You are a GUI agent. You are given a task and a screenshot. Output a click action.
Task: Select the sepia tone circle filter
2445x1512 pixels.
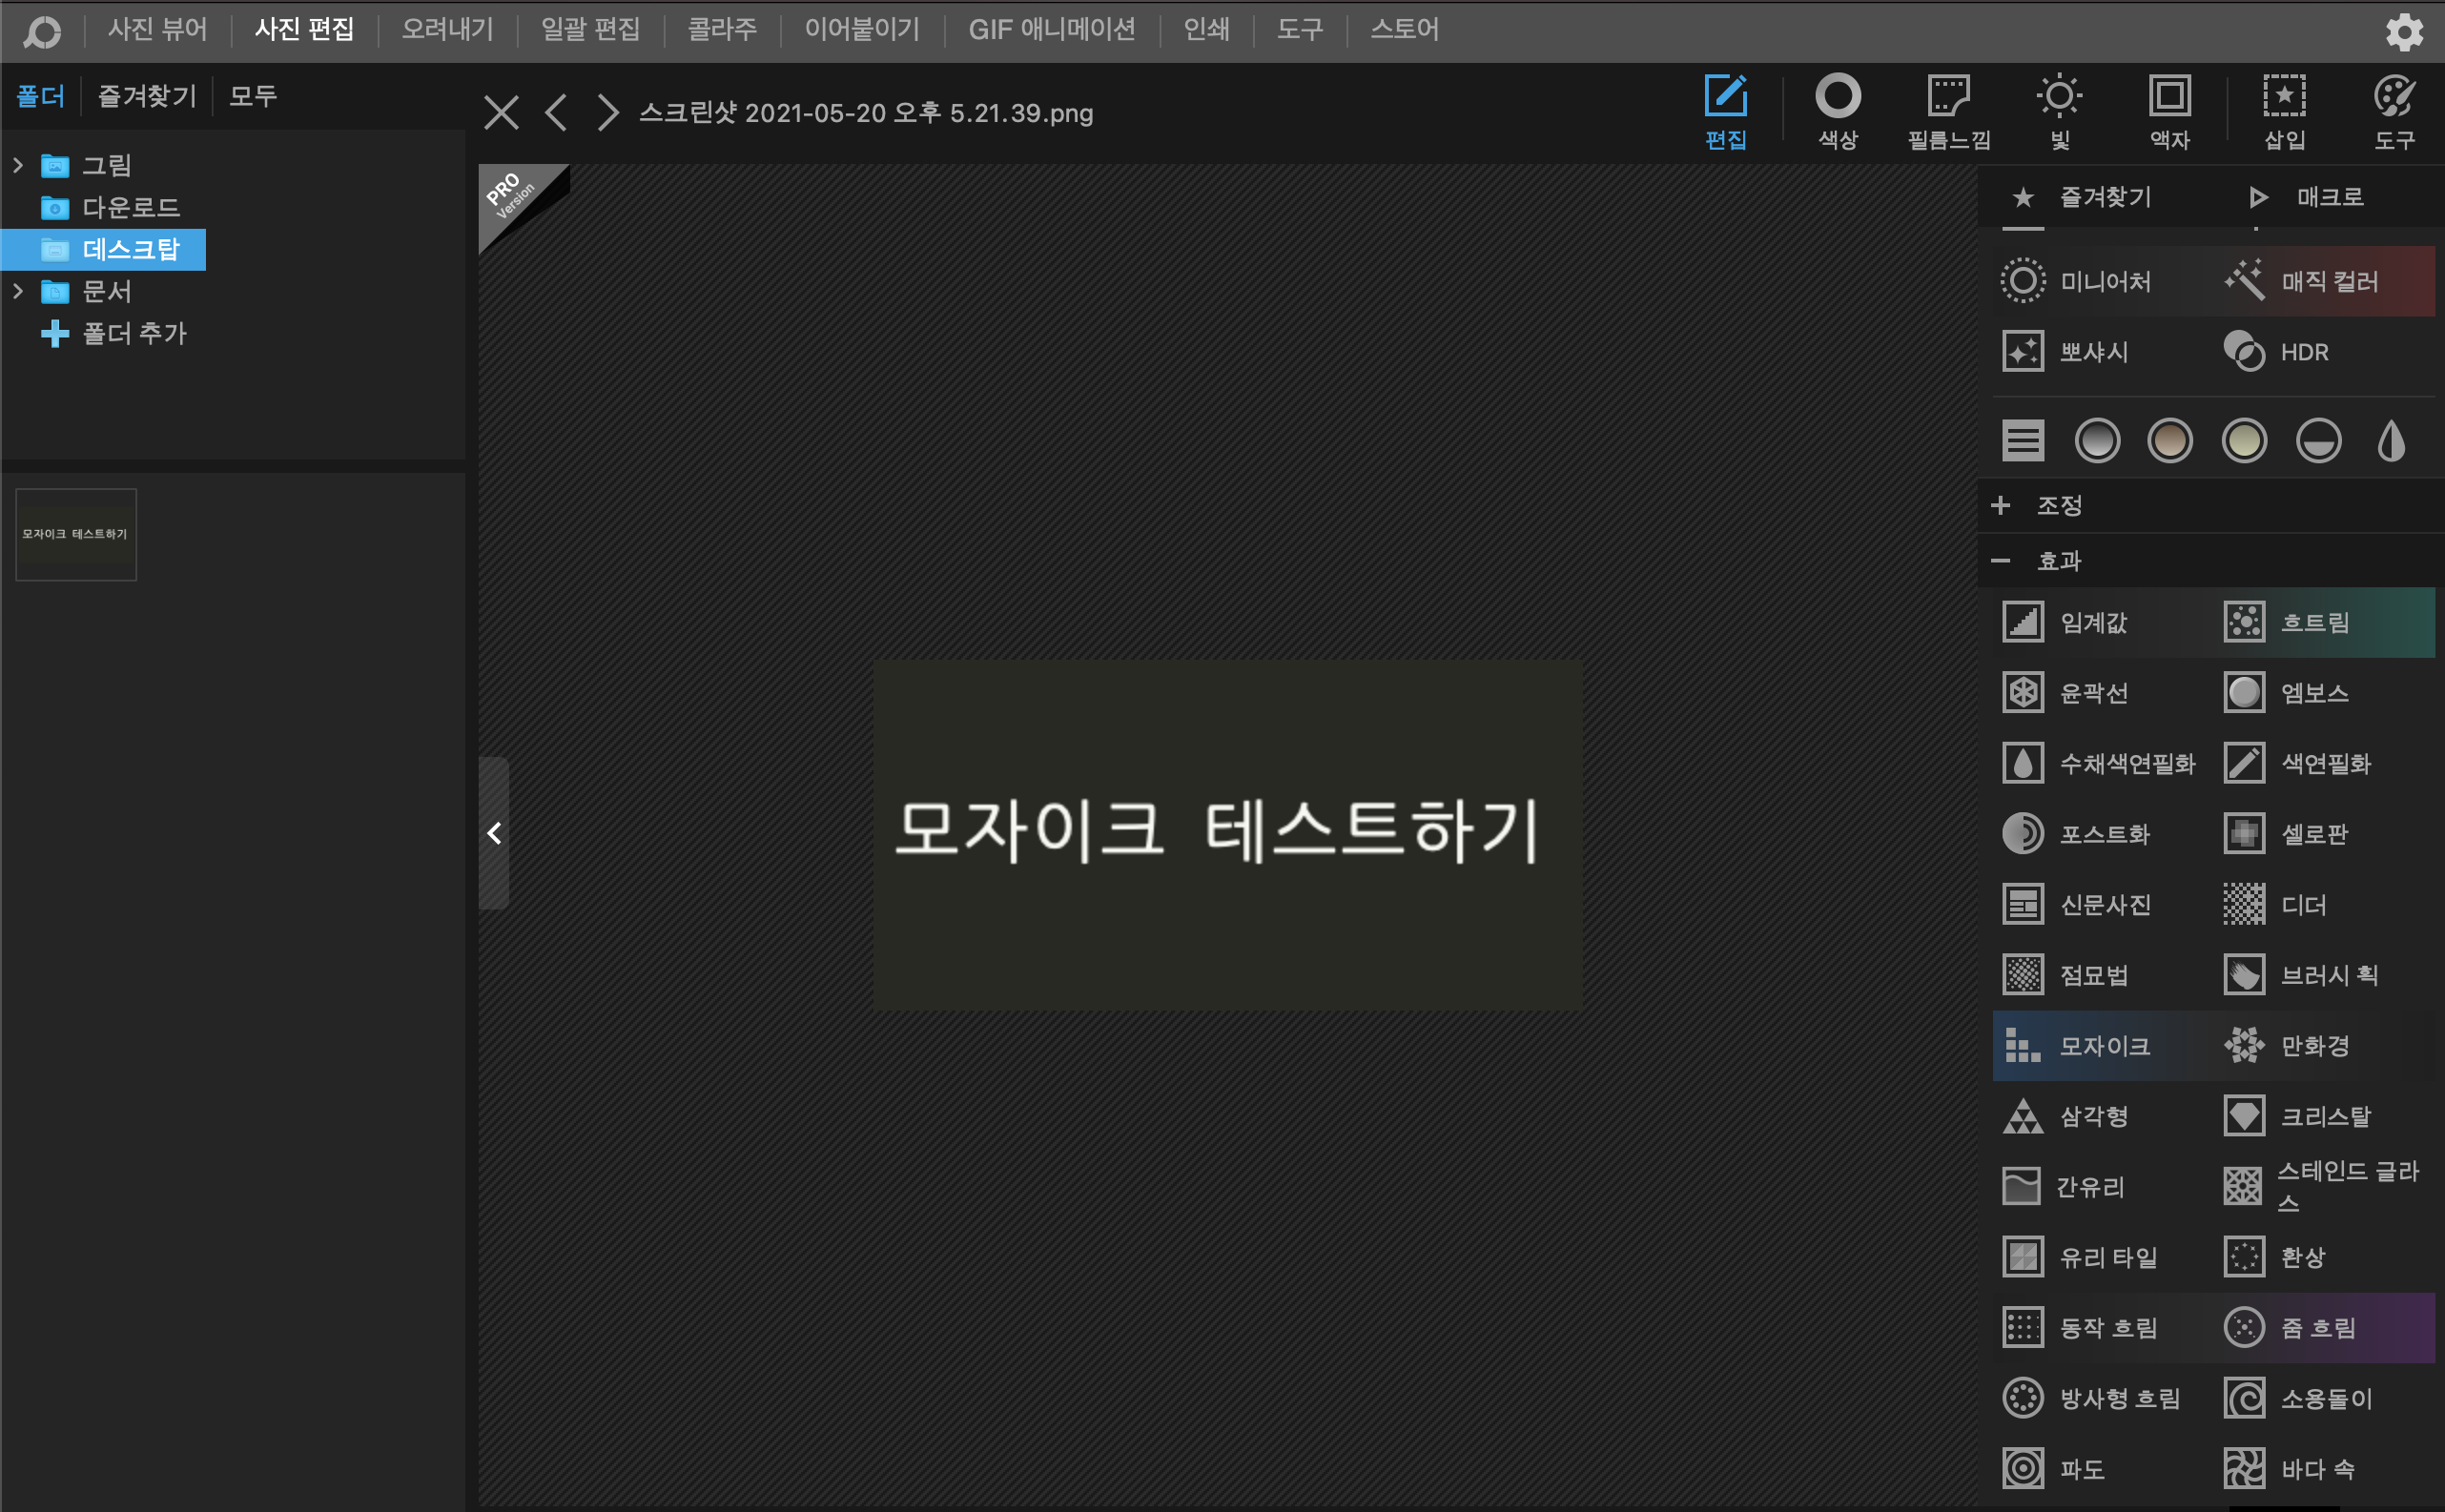point(2169,441)
